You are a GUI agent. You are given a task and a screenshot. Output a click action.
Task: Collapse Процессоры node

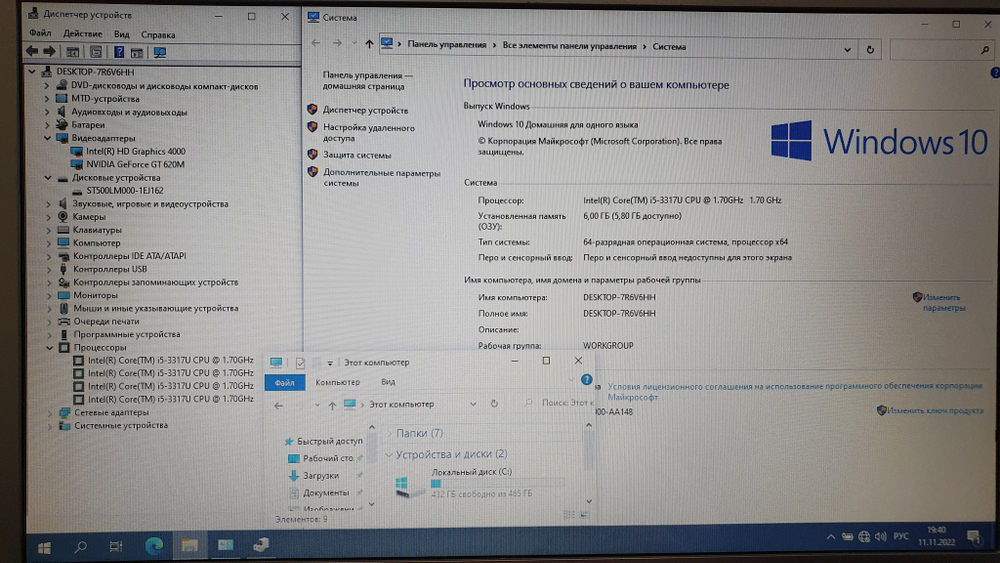click(49, 347)
